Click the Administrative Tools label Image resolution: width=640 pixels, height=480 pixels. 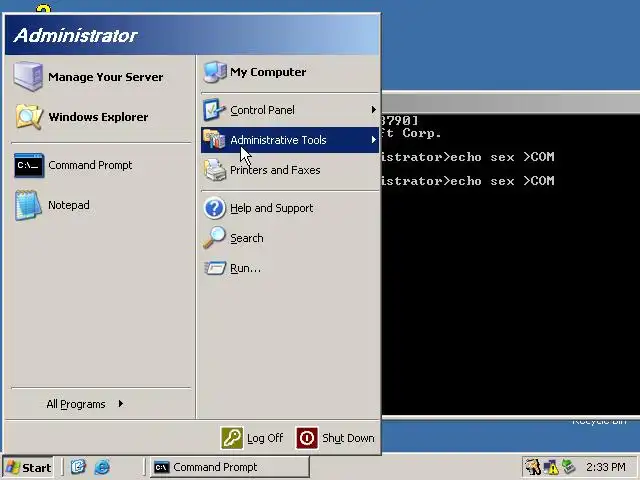[x=278, y=140]
